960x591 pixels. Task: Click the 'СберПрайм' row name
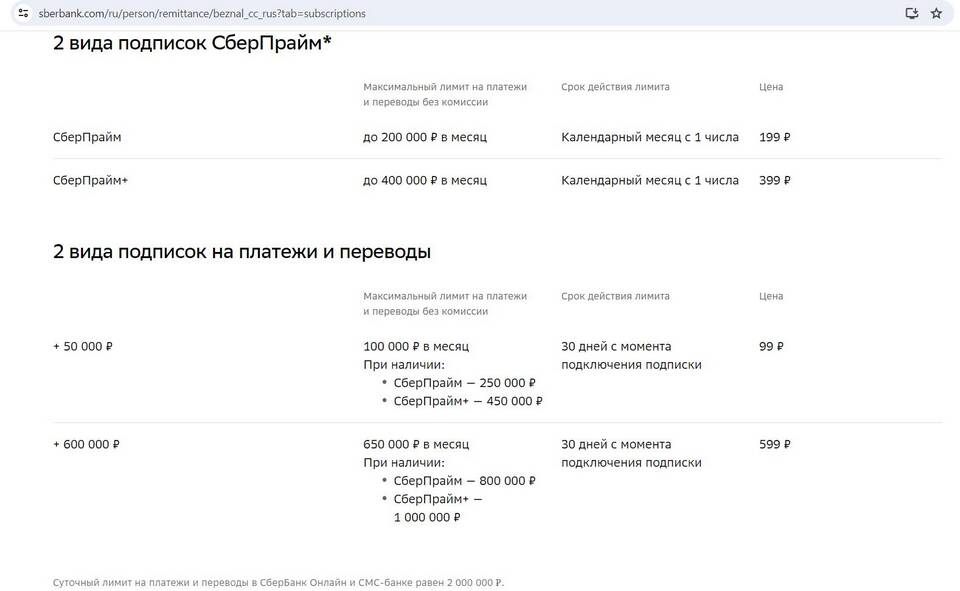click(87, 137)
